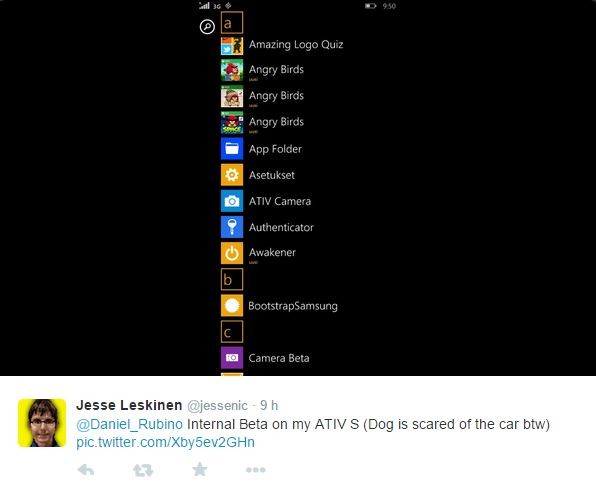Open the Jesse Leskinen profile name link
Screen dimensions: 596x496
coord(129,405)
